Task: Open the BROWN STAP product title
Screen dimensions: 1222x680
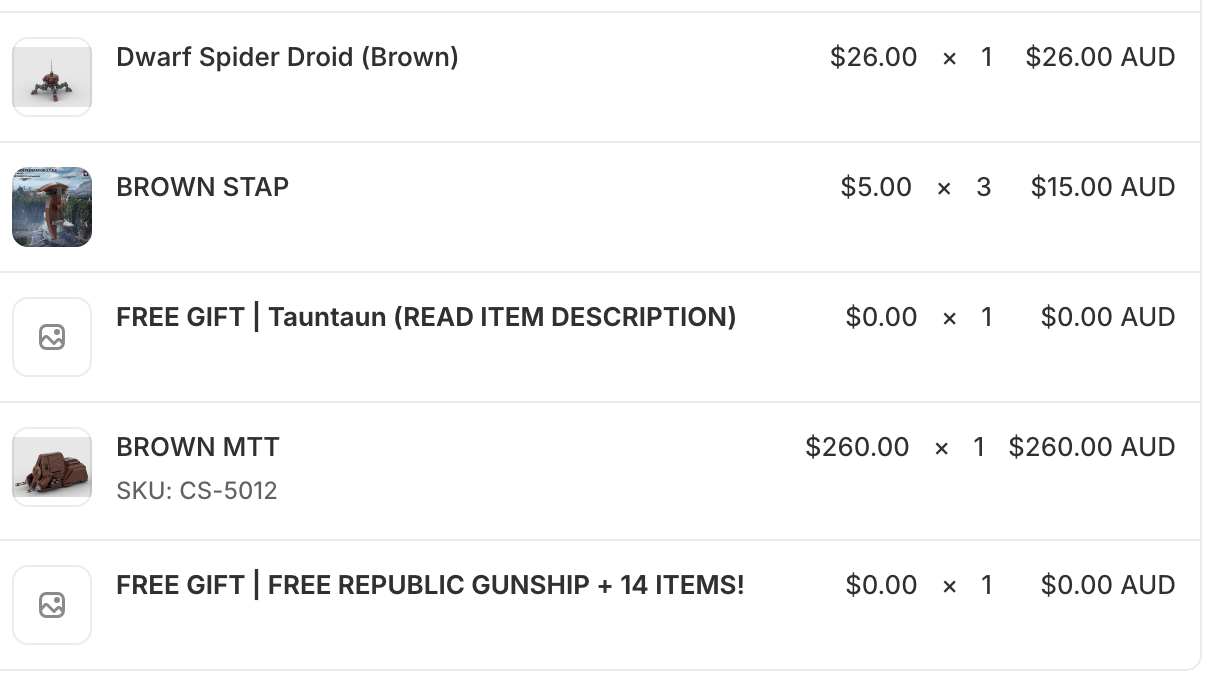Action: (x=202, y=187)
